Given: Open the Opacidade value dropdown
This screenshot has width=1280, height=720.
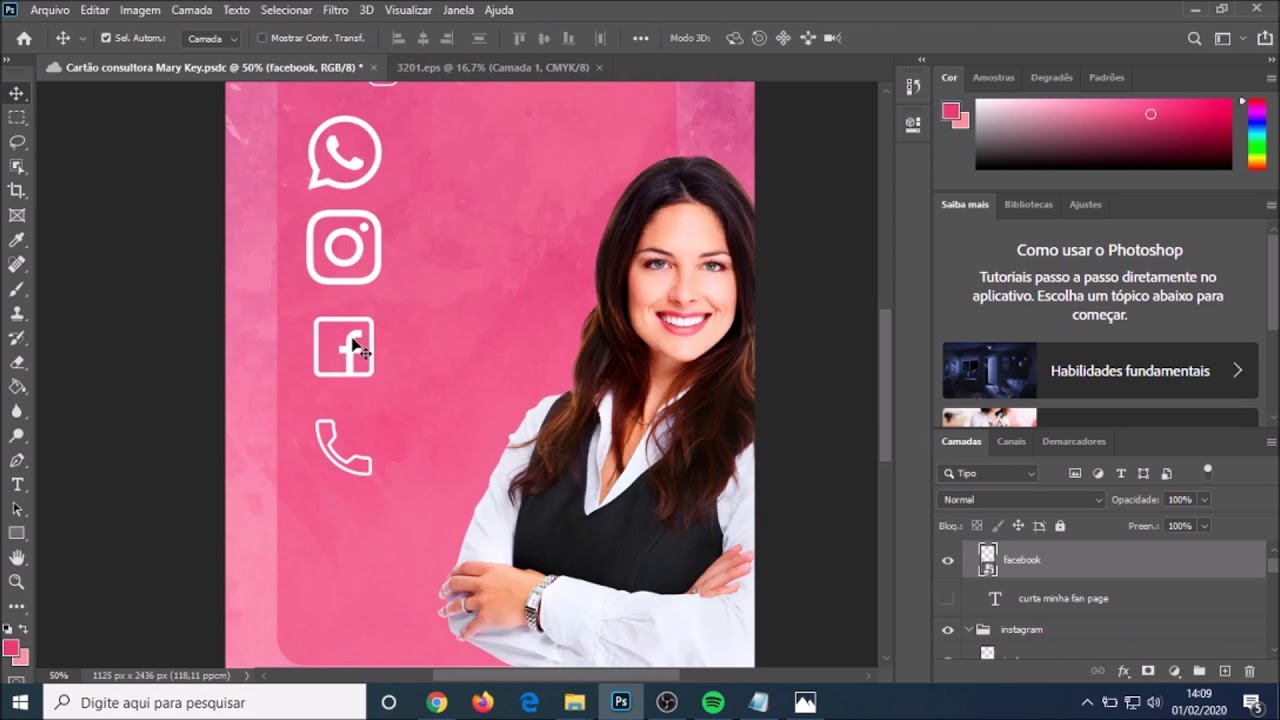Looking at the screenshot, I should pos(1204,499).
